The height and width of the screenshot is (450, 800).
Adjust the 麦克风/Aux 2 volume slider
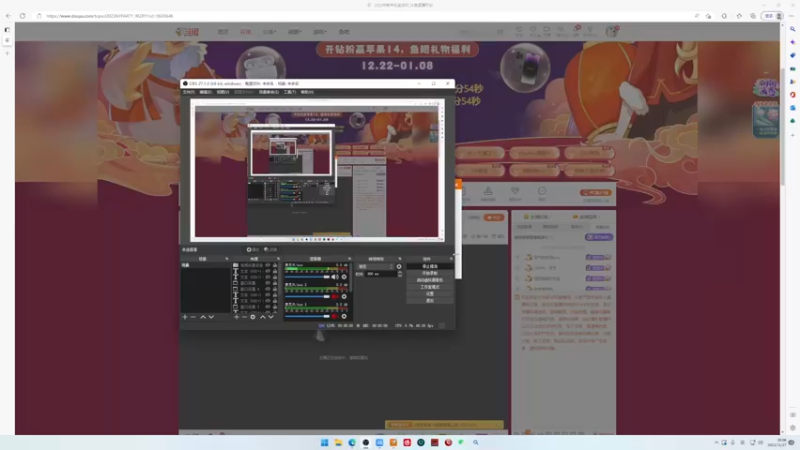pyautogui.click(x=307, y=297)
